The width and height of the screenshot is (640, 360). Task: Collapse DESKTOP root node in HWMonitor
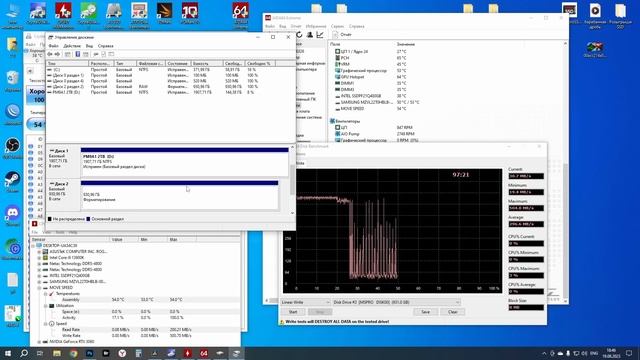(x=33, y=246)
